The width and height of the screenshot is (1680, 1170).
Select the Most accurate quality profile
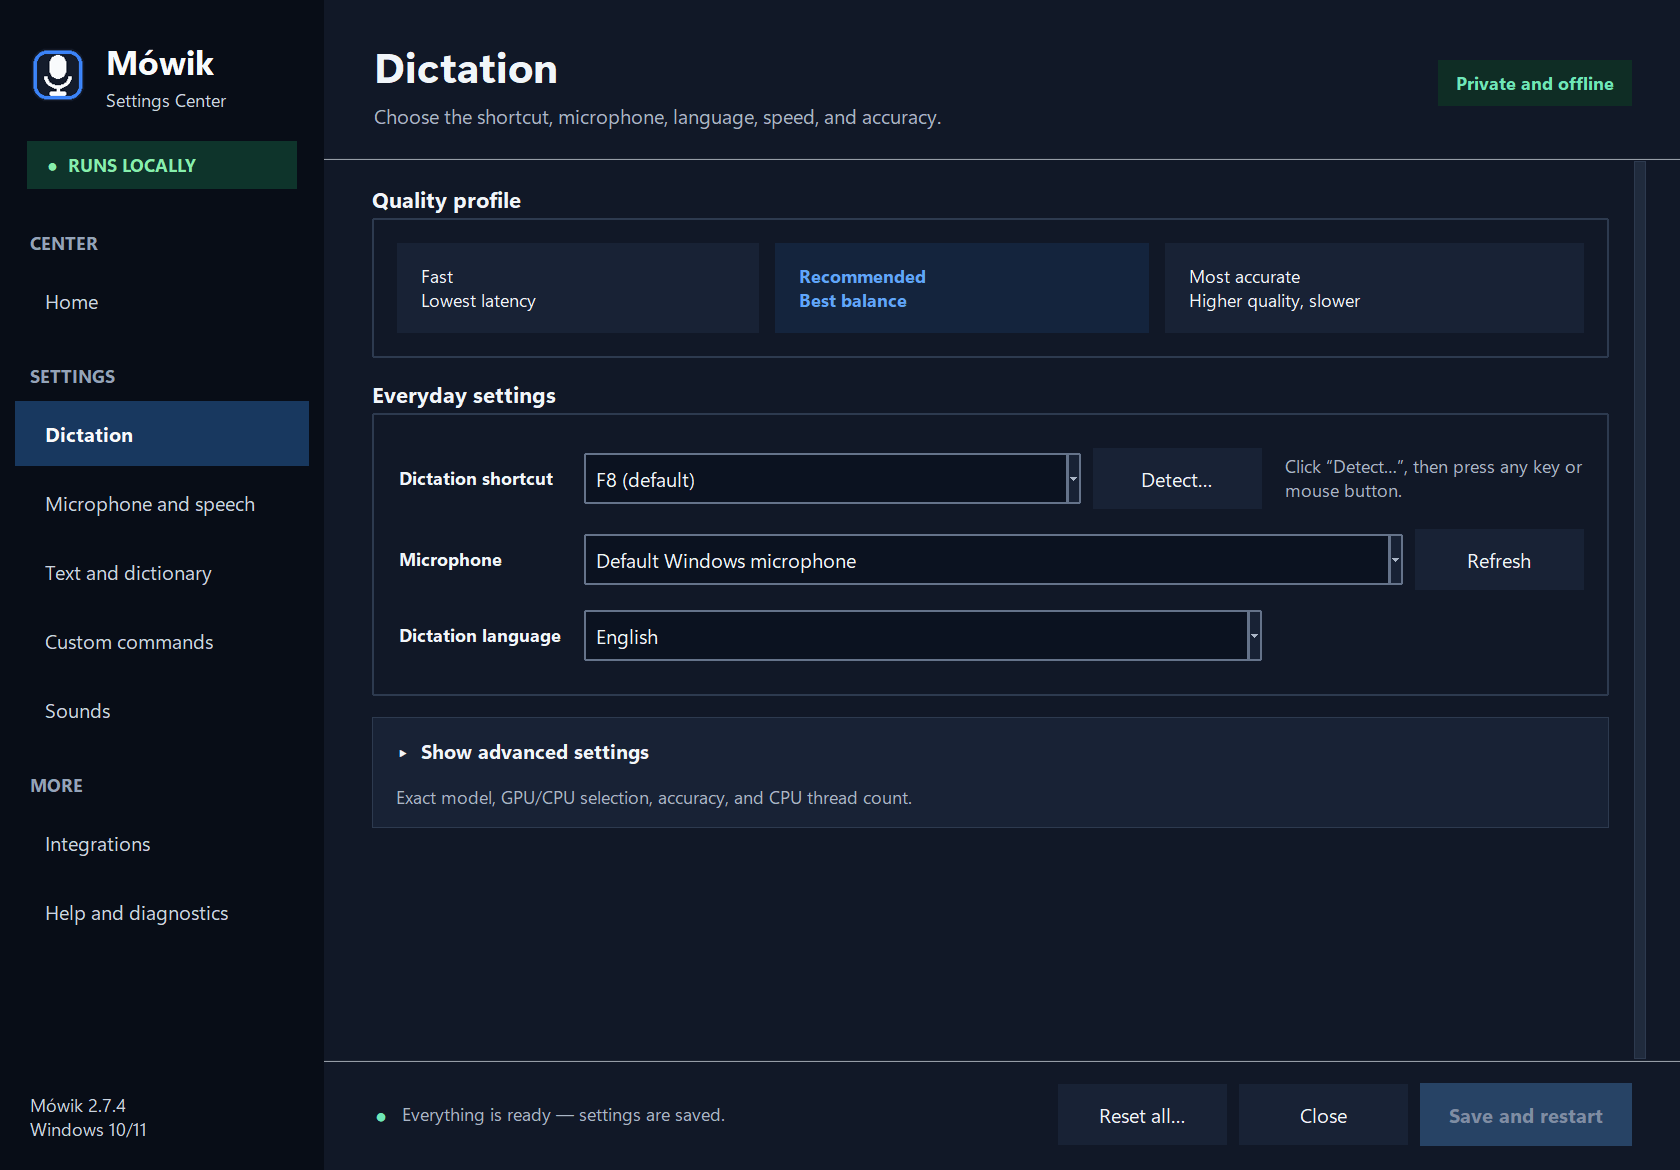(x=1374, y=288)
